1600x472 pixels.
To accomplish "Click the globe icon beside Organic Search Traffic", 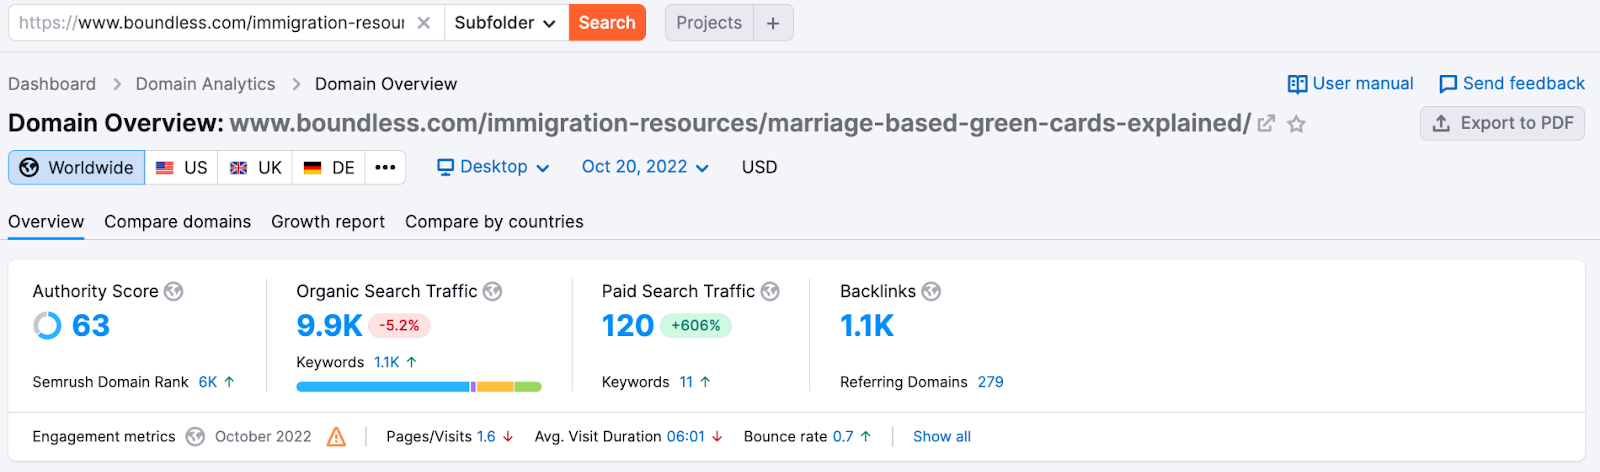I will point(492,291).
